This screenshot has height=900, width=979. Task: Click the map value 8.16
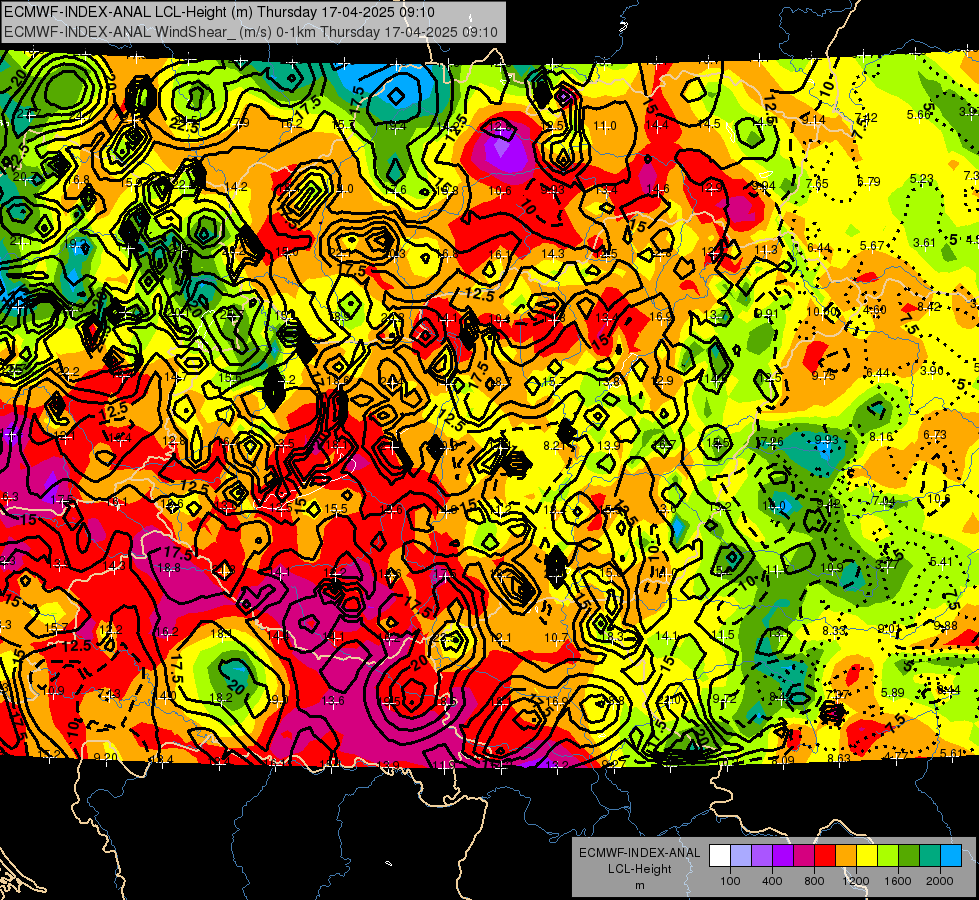tap(881, 437)
